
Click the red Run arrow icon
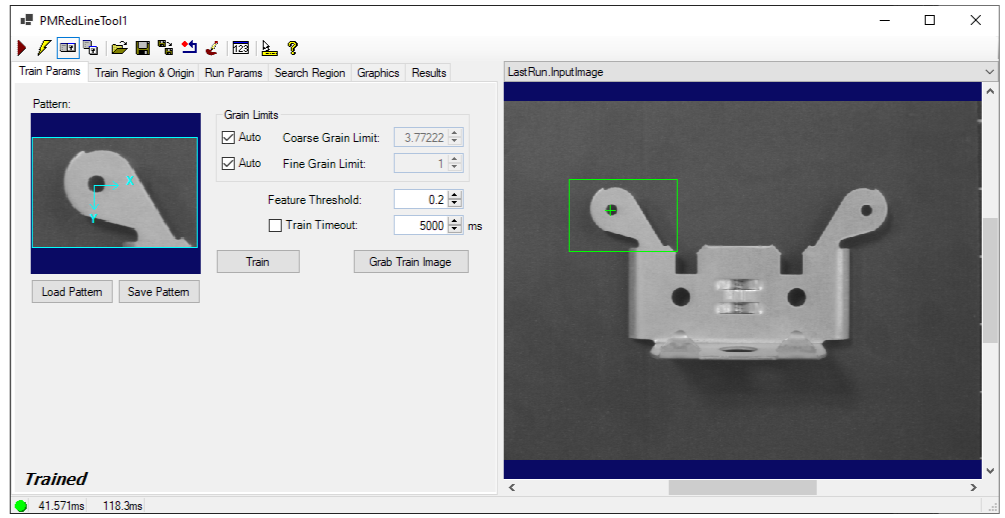[x=22, y=47]
